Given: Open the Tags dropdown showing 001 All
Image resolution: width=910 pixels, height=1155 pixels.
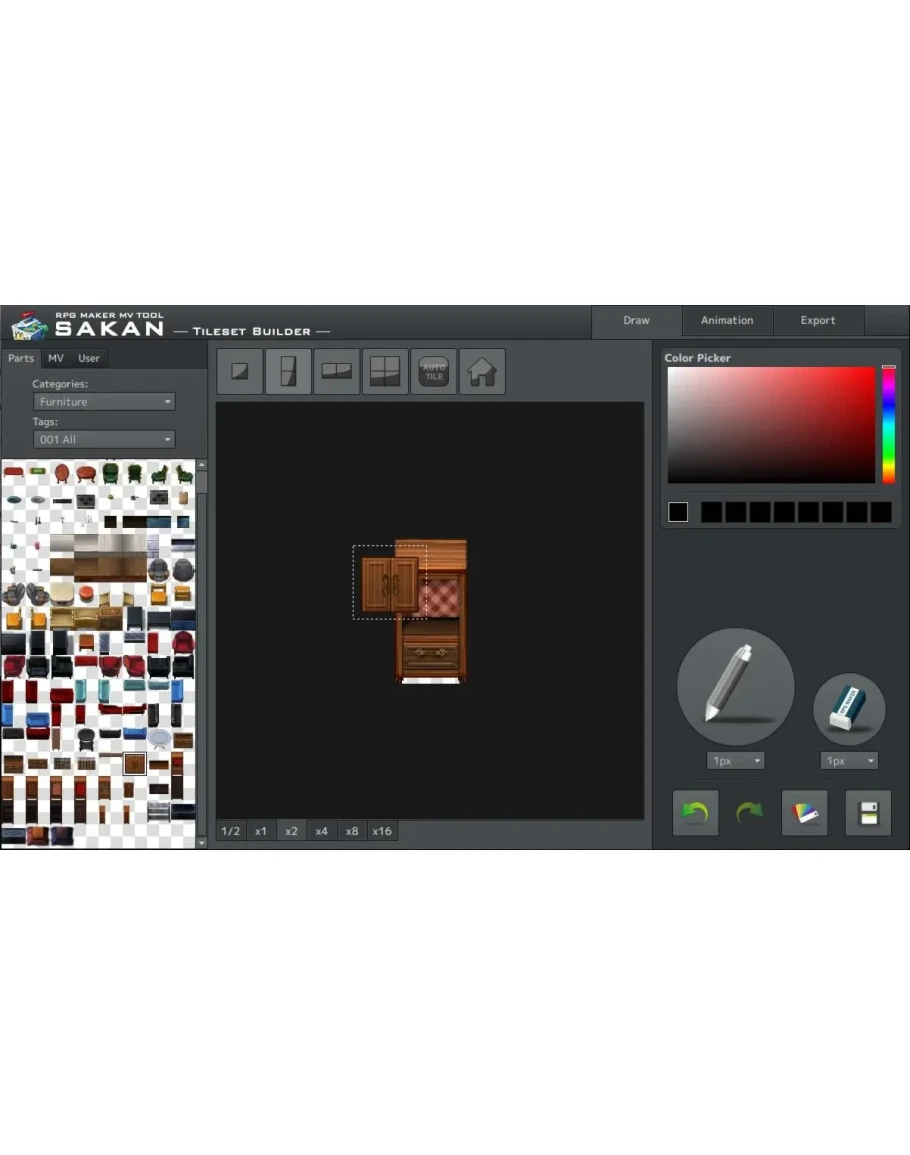Looking at the screenshot, I should (105, 440).
